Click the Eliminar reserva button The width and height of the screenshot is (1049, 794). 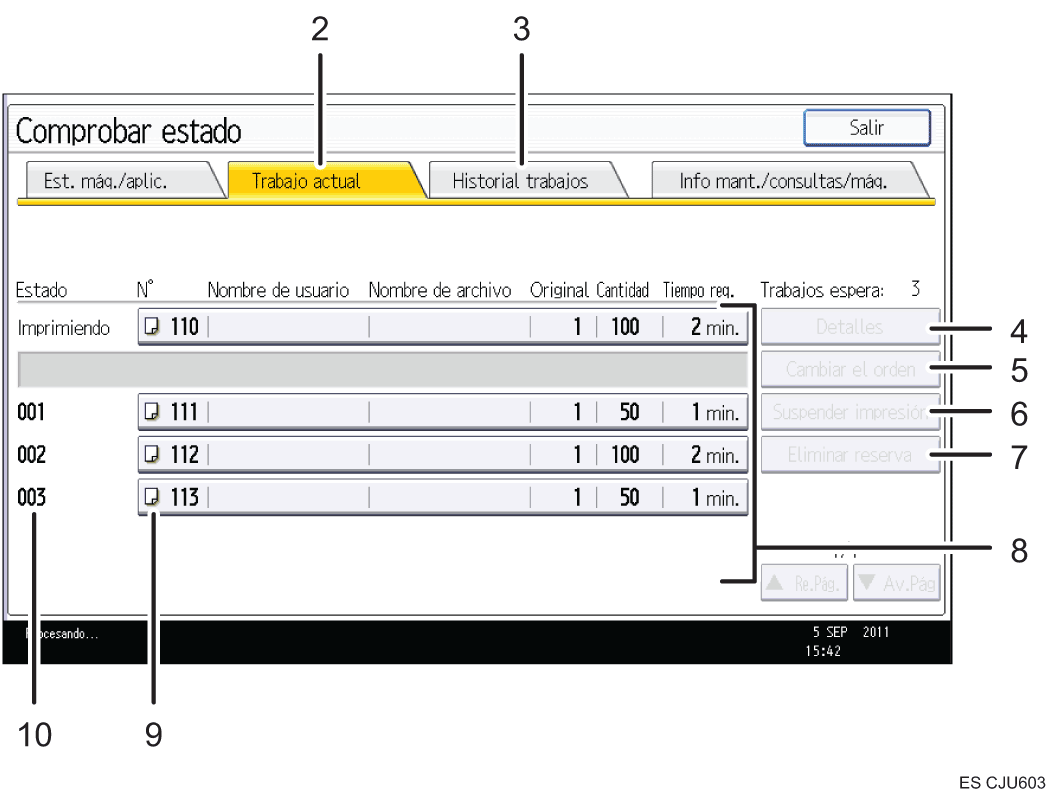coord(849,455)
